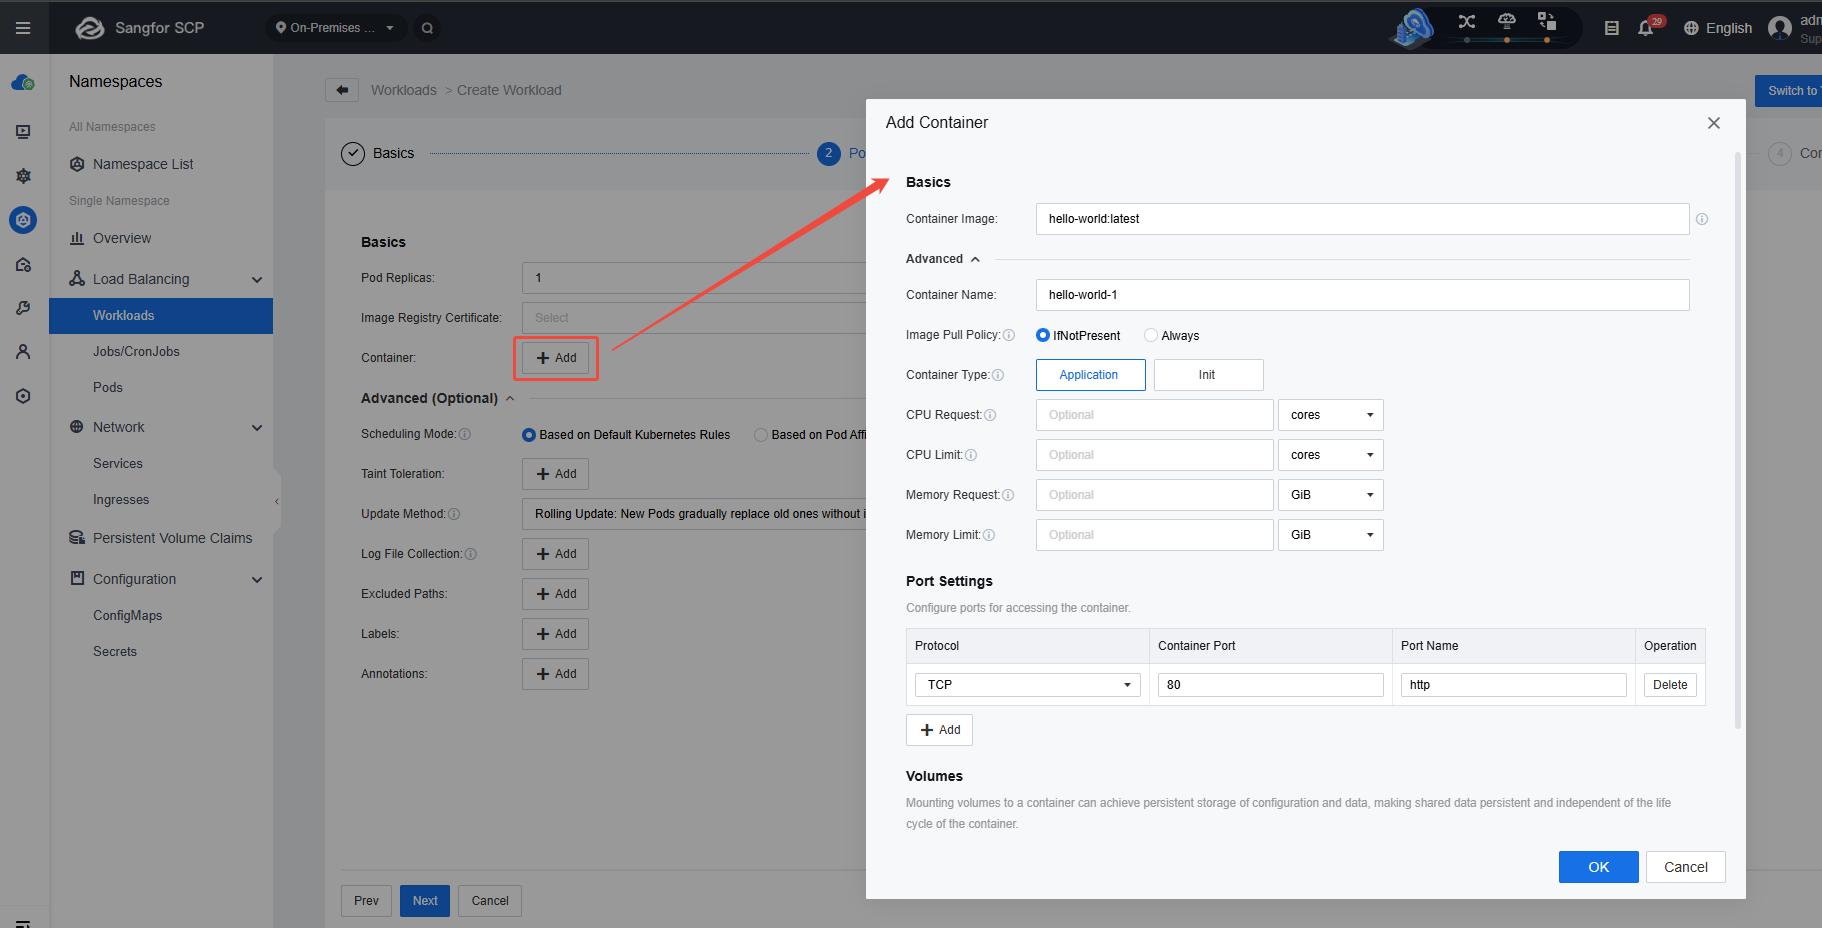Confirm dialog with OK button
The height and width of the screenshot is (928, 1822).
pos(1598,867)
